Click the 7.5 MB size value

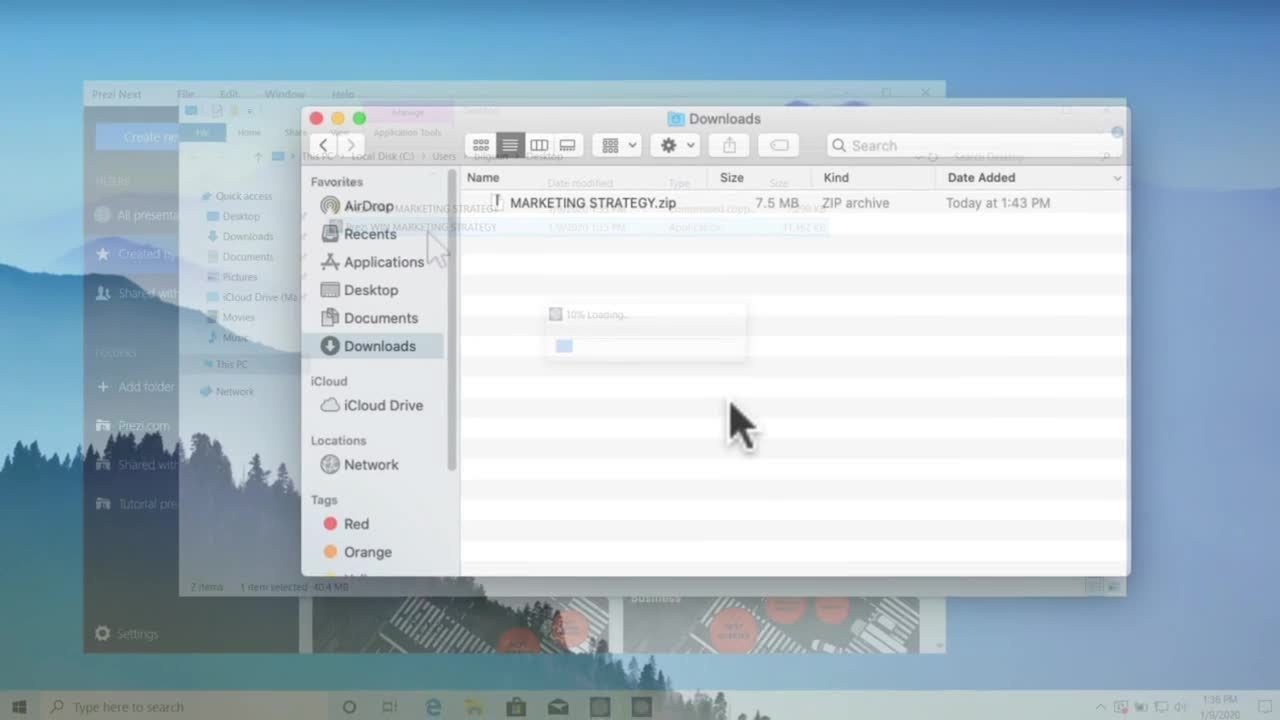777,203
